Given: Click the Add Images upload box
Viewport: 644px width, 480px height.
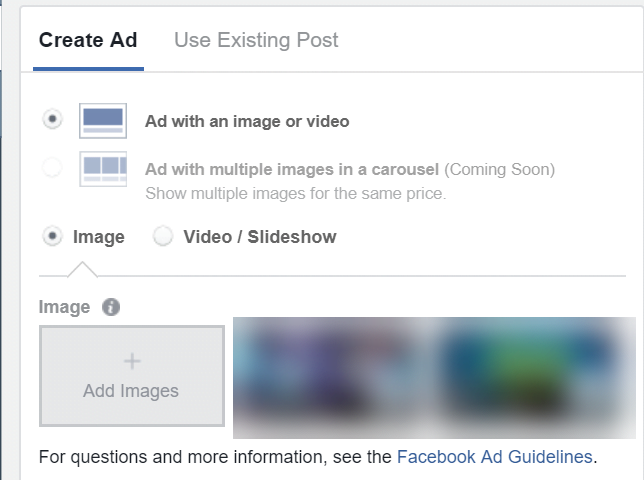Looking at the screenshot, I should point(132,376).
